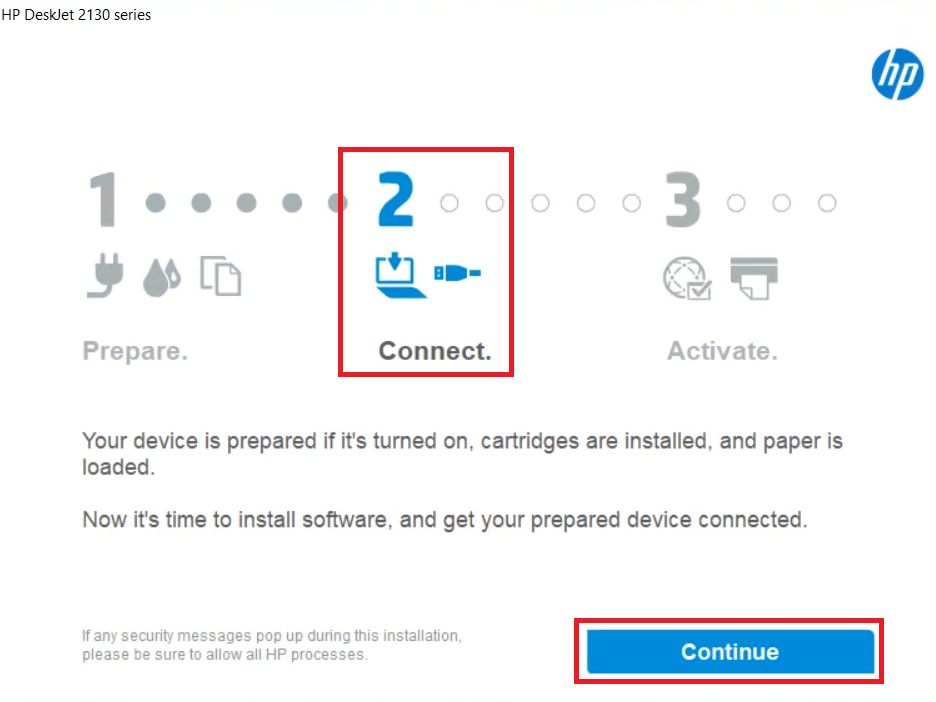Click the large blue number 2
The image size is (936, 702).
pyautogui.click(x=396, y=199)
